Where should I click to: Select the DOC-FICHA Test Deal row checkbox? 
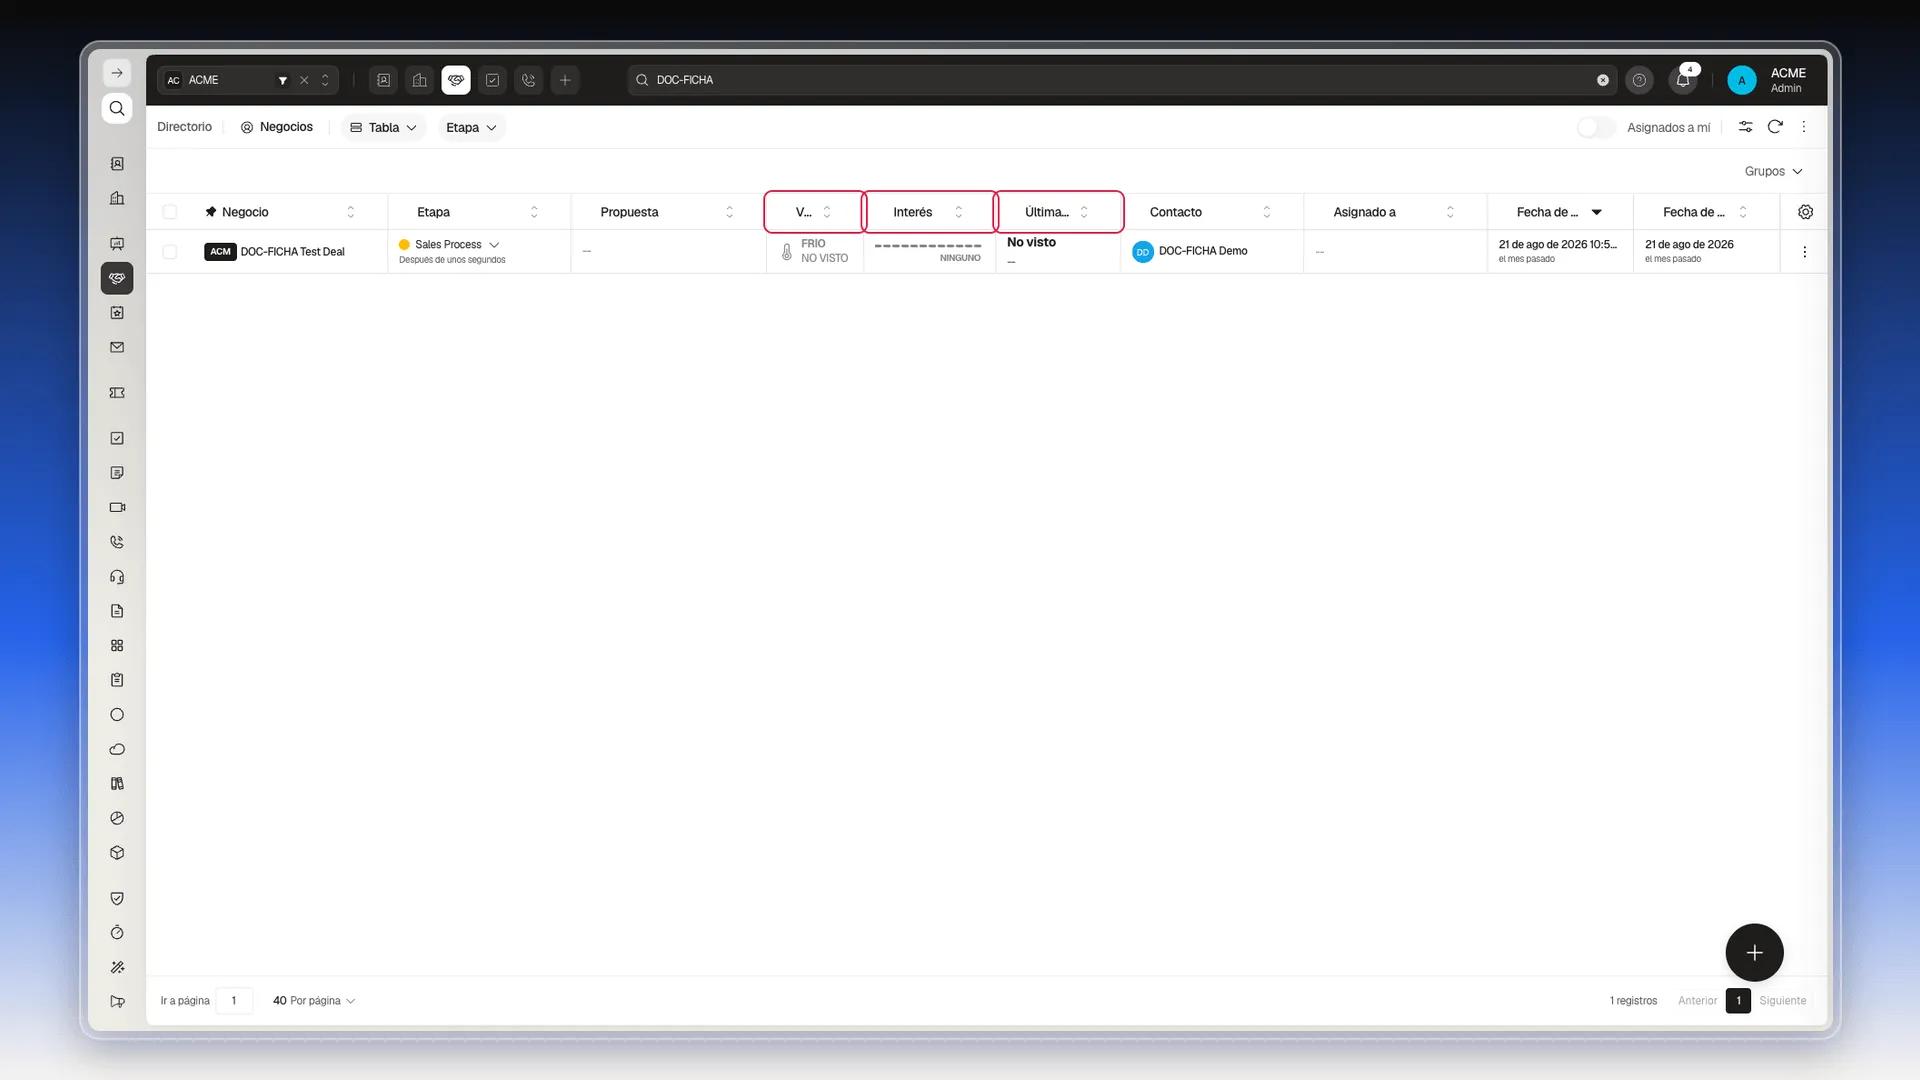170,252
